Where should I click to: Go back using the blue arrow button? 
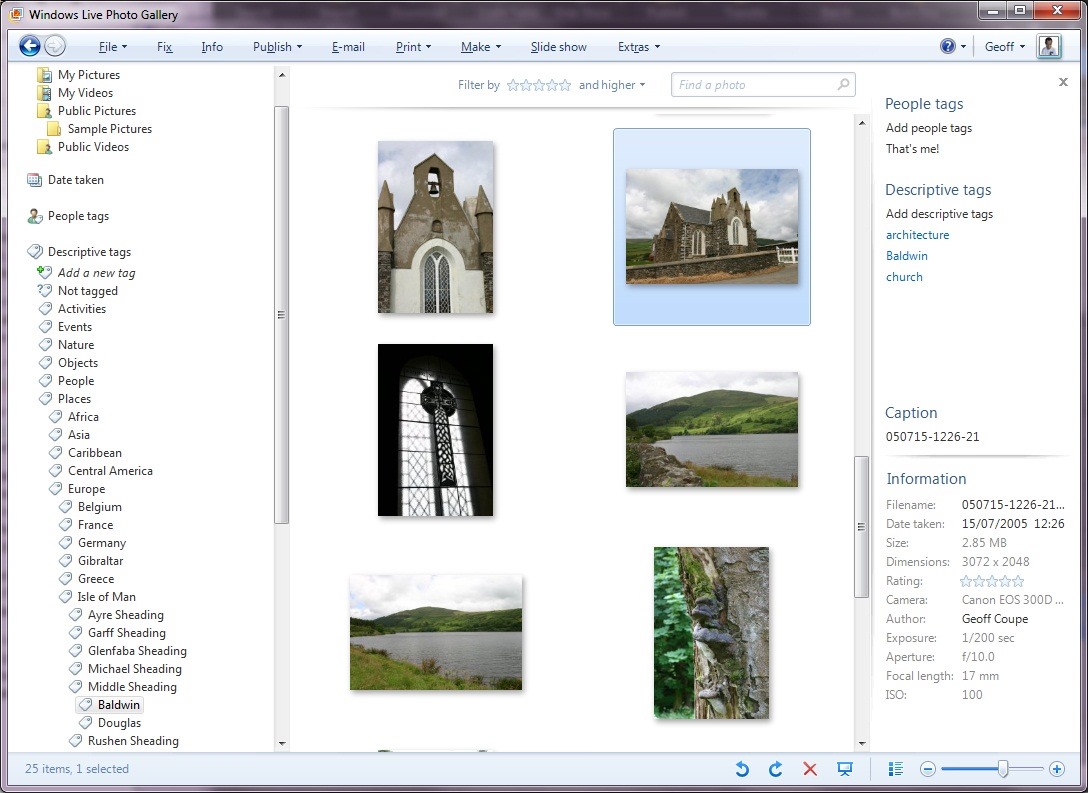30,46
